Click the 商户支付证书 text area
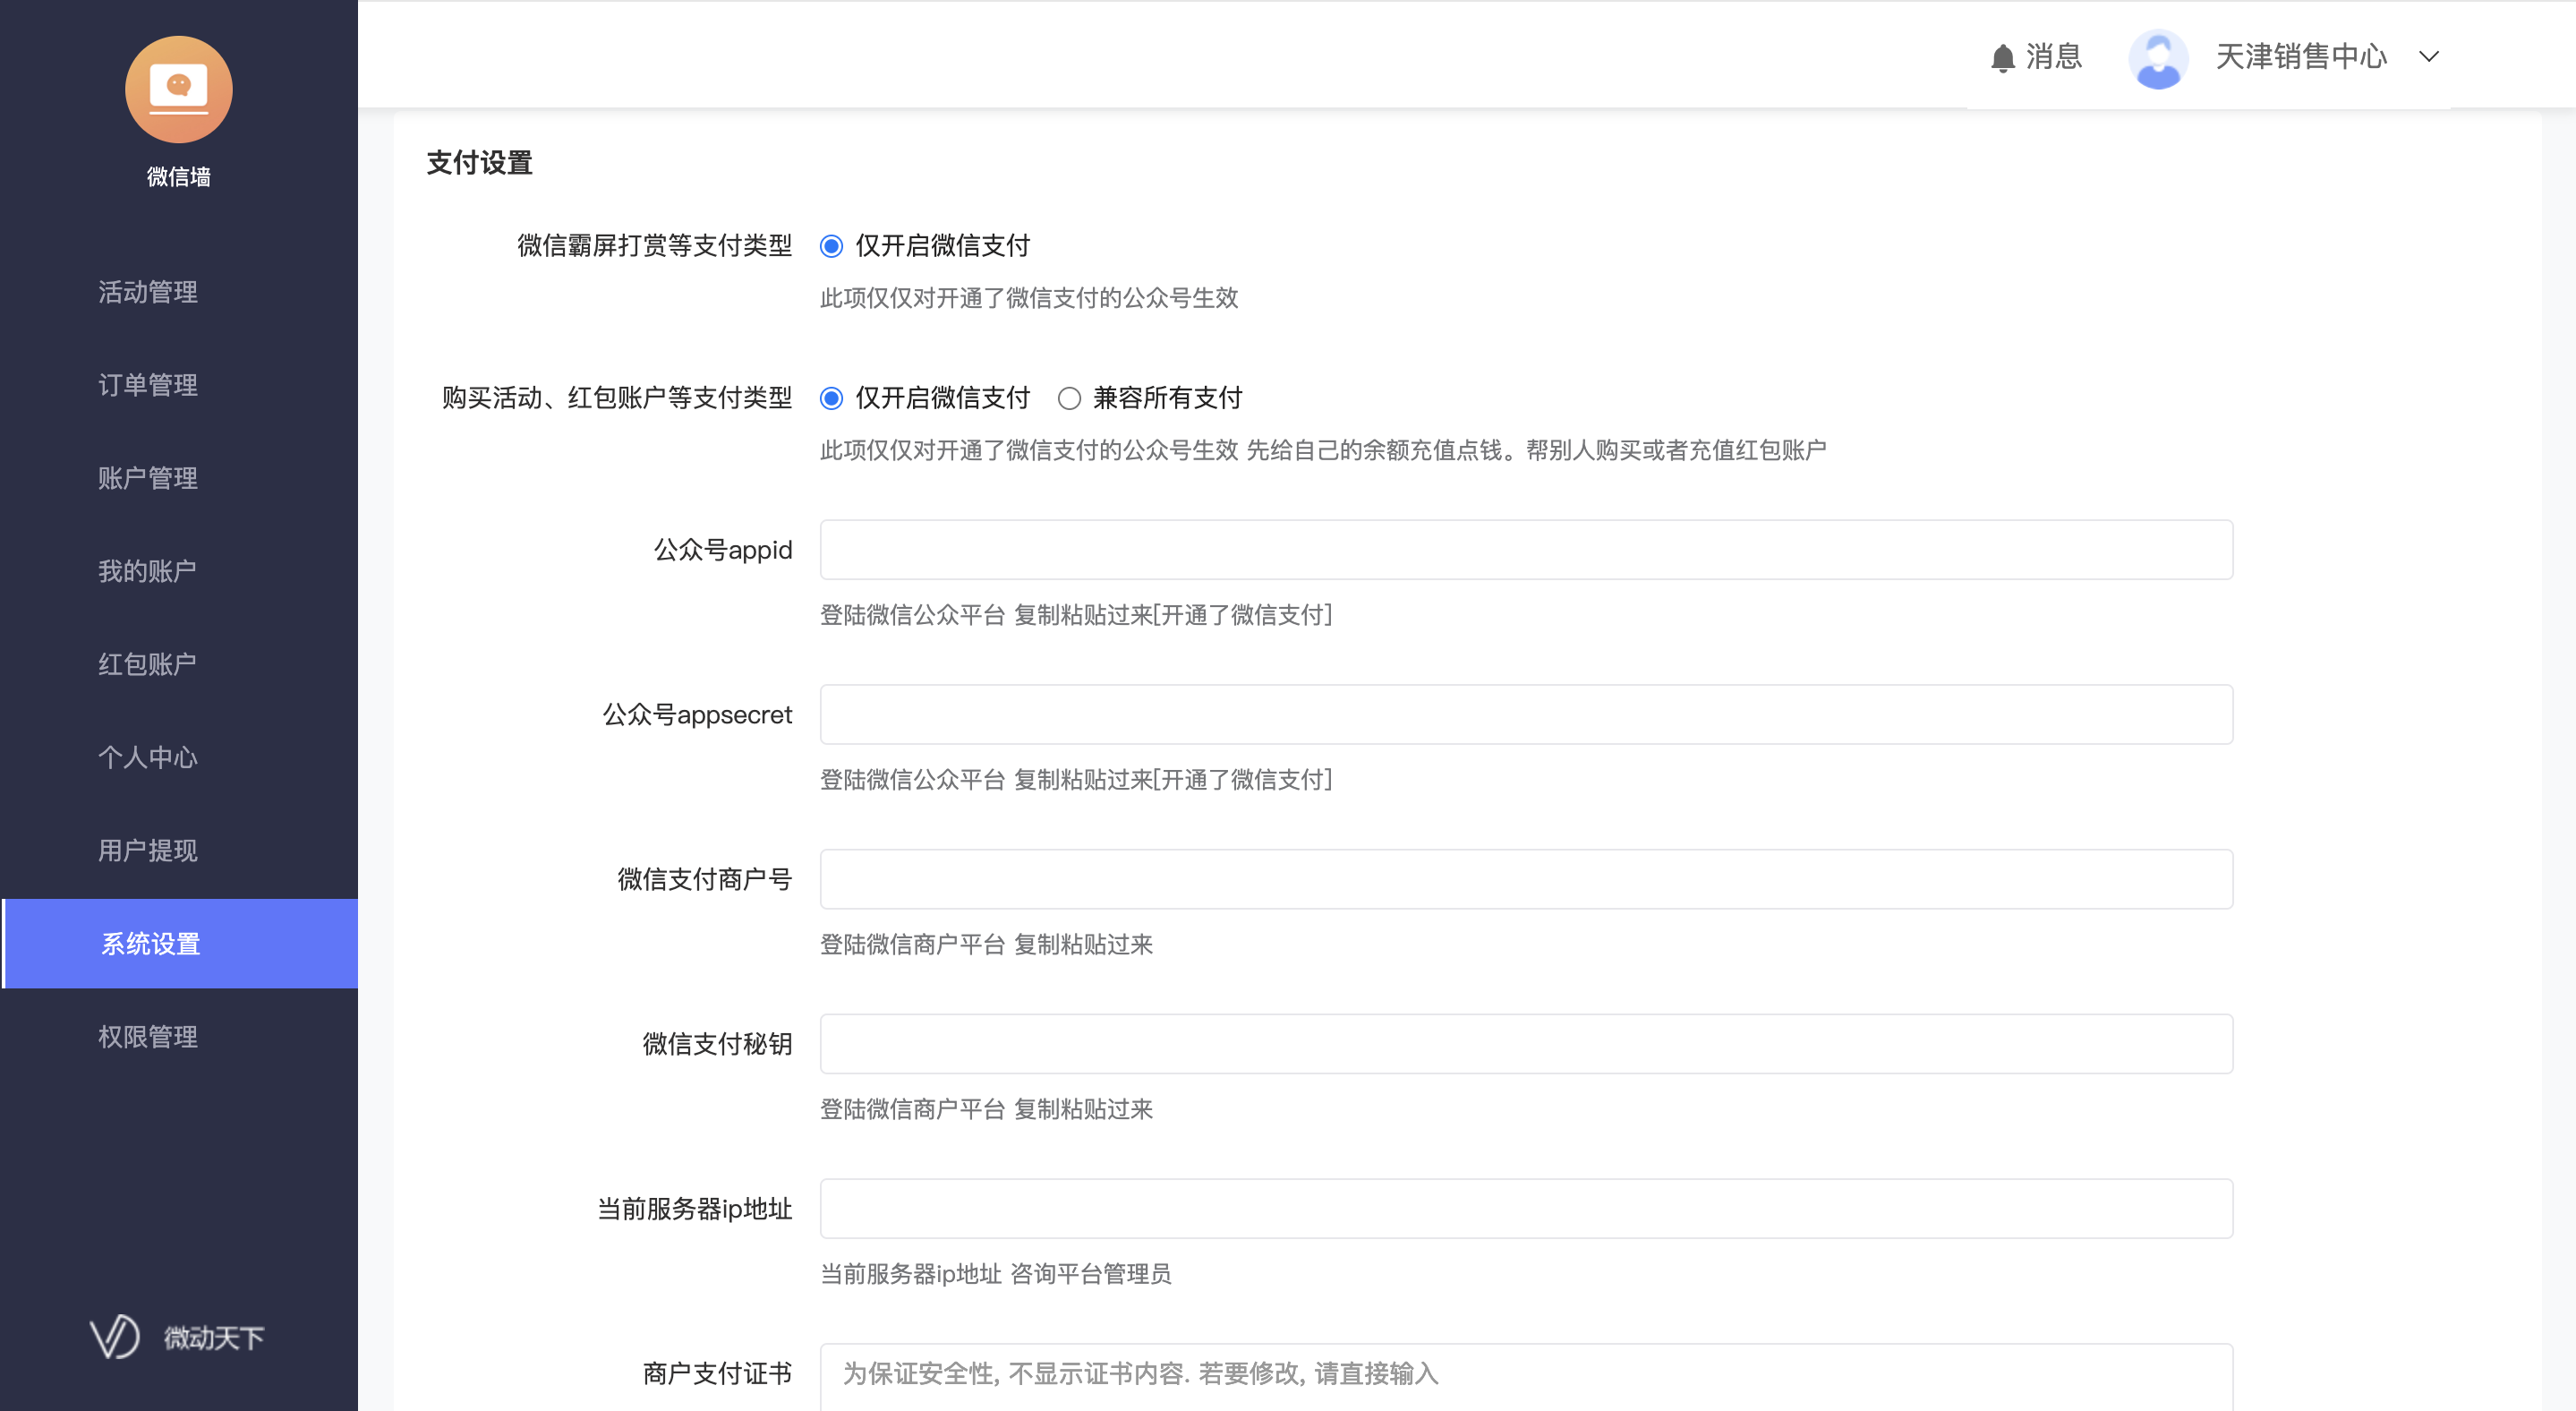 [1526, 1377]
